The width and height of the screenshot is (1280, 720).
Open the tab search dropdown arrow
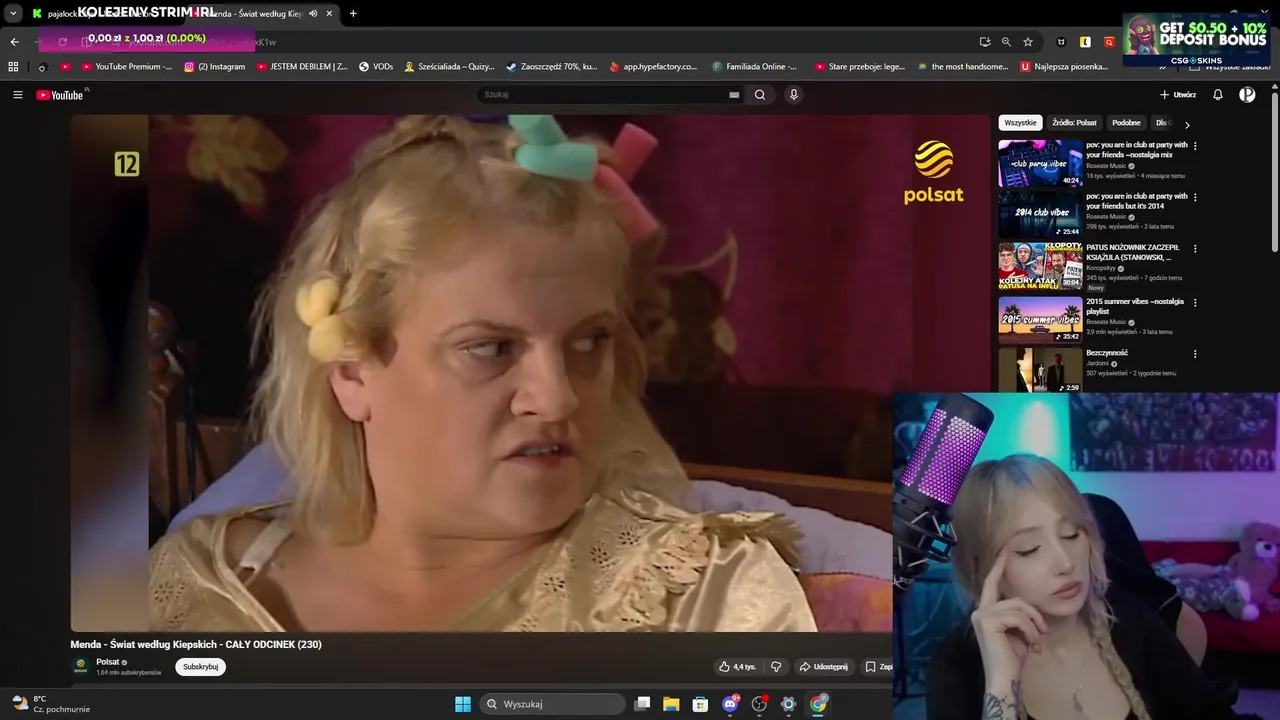pos(13,13)
